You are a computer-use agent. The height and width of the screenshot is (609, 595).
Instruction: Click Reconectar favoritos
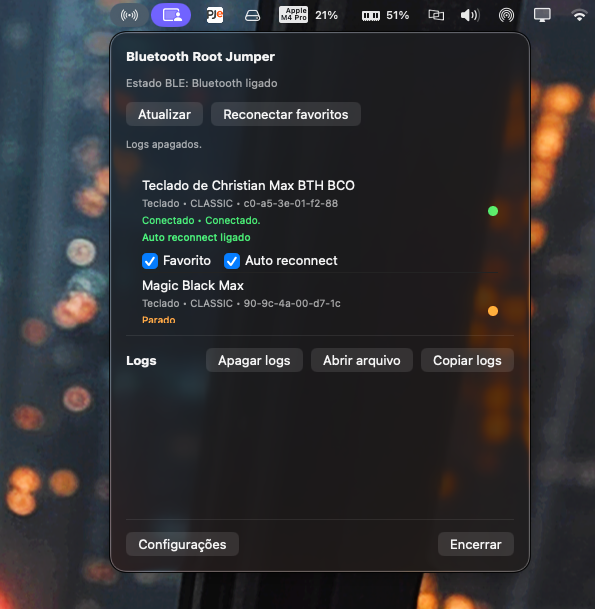tap(285, 114)
